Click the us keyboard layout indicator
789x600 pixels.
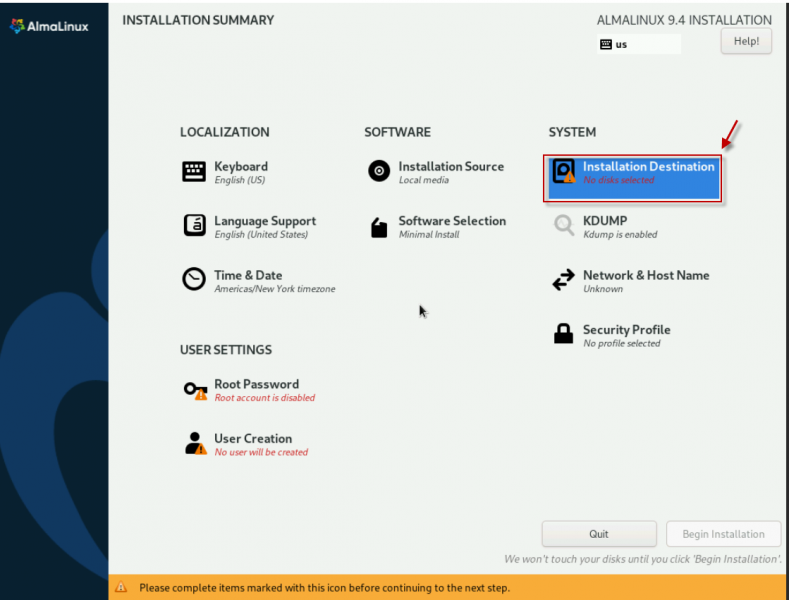pyautogui.click(x=639, y=44)
